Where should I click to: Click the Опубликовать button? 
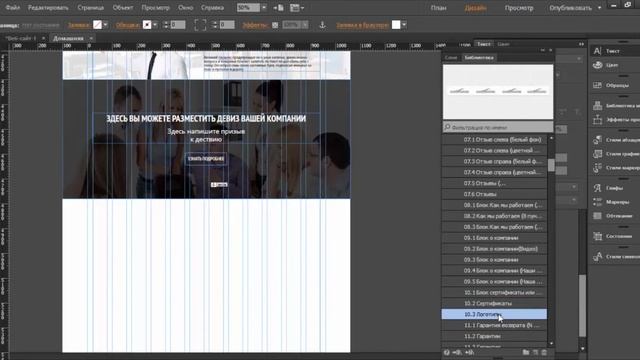[x=570, y=8]
